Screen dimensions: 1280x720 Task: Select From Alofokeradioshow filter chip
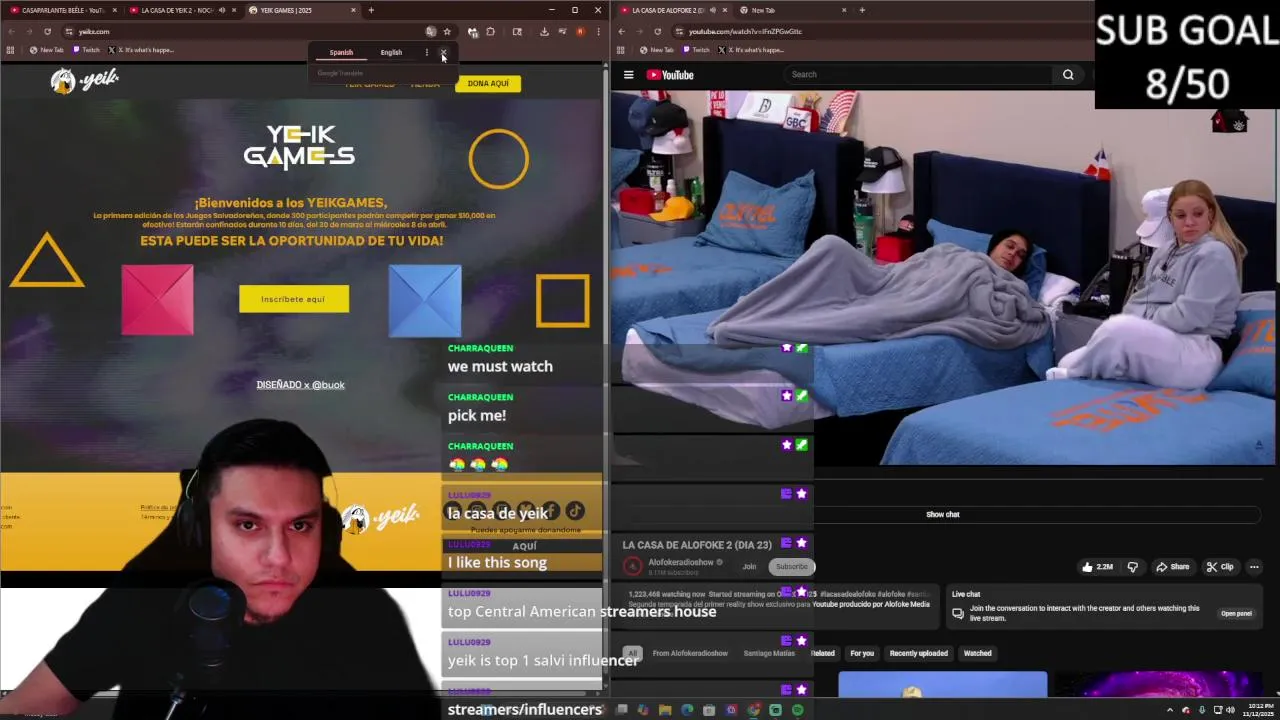tap(690, 653)
